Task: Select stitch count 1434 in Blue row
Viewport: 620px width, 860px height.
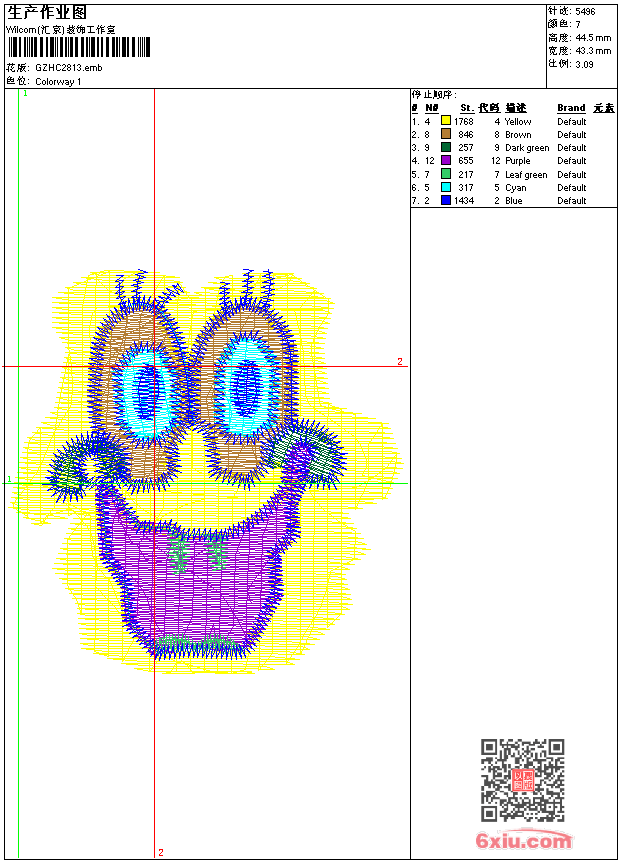Action: (464, 201)
